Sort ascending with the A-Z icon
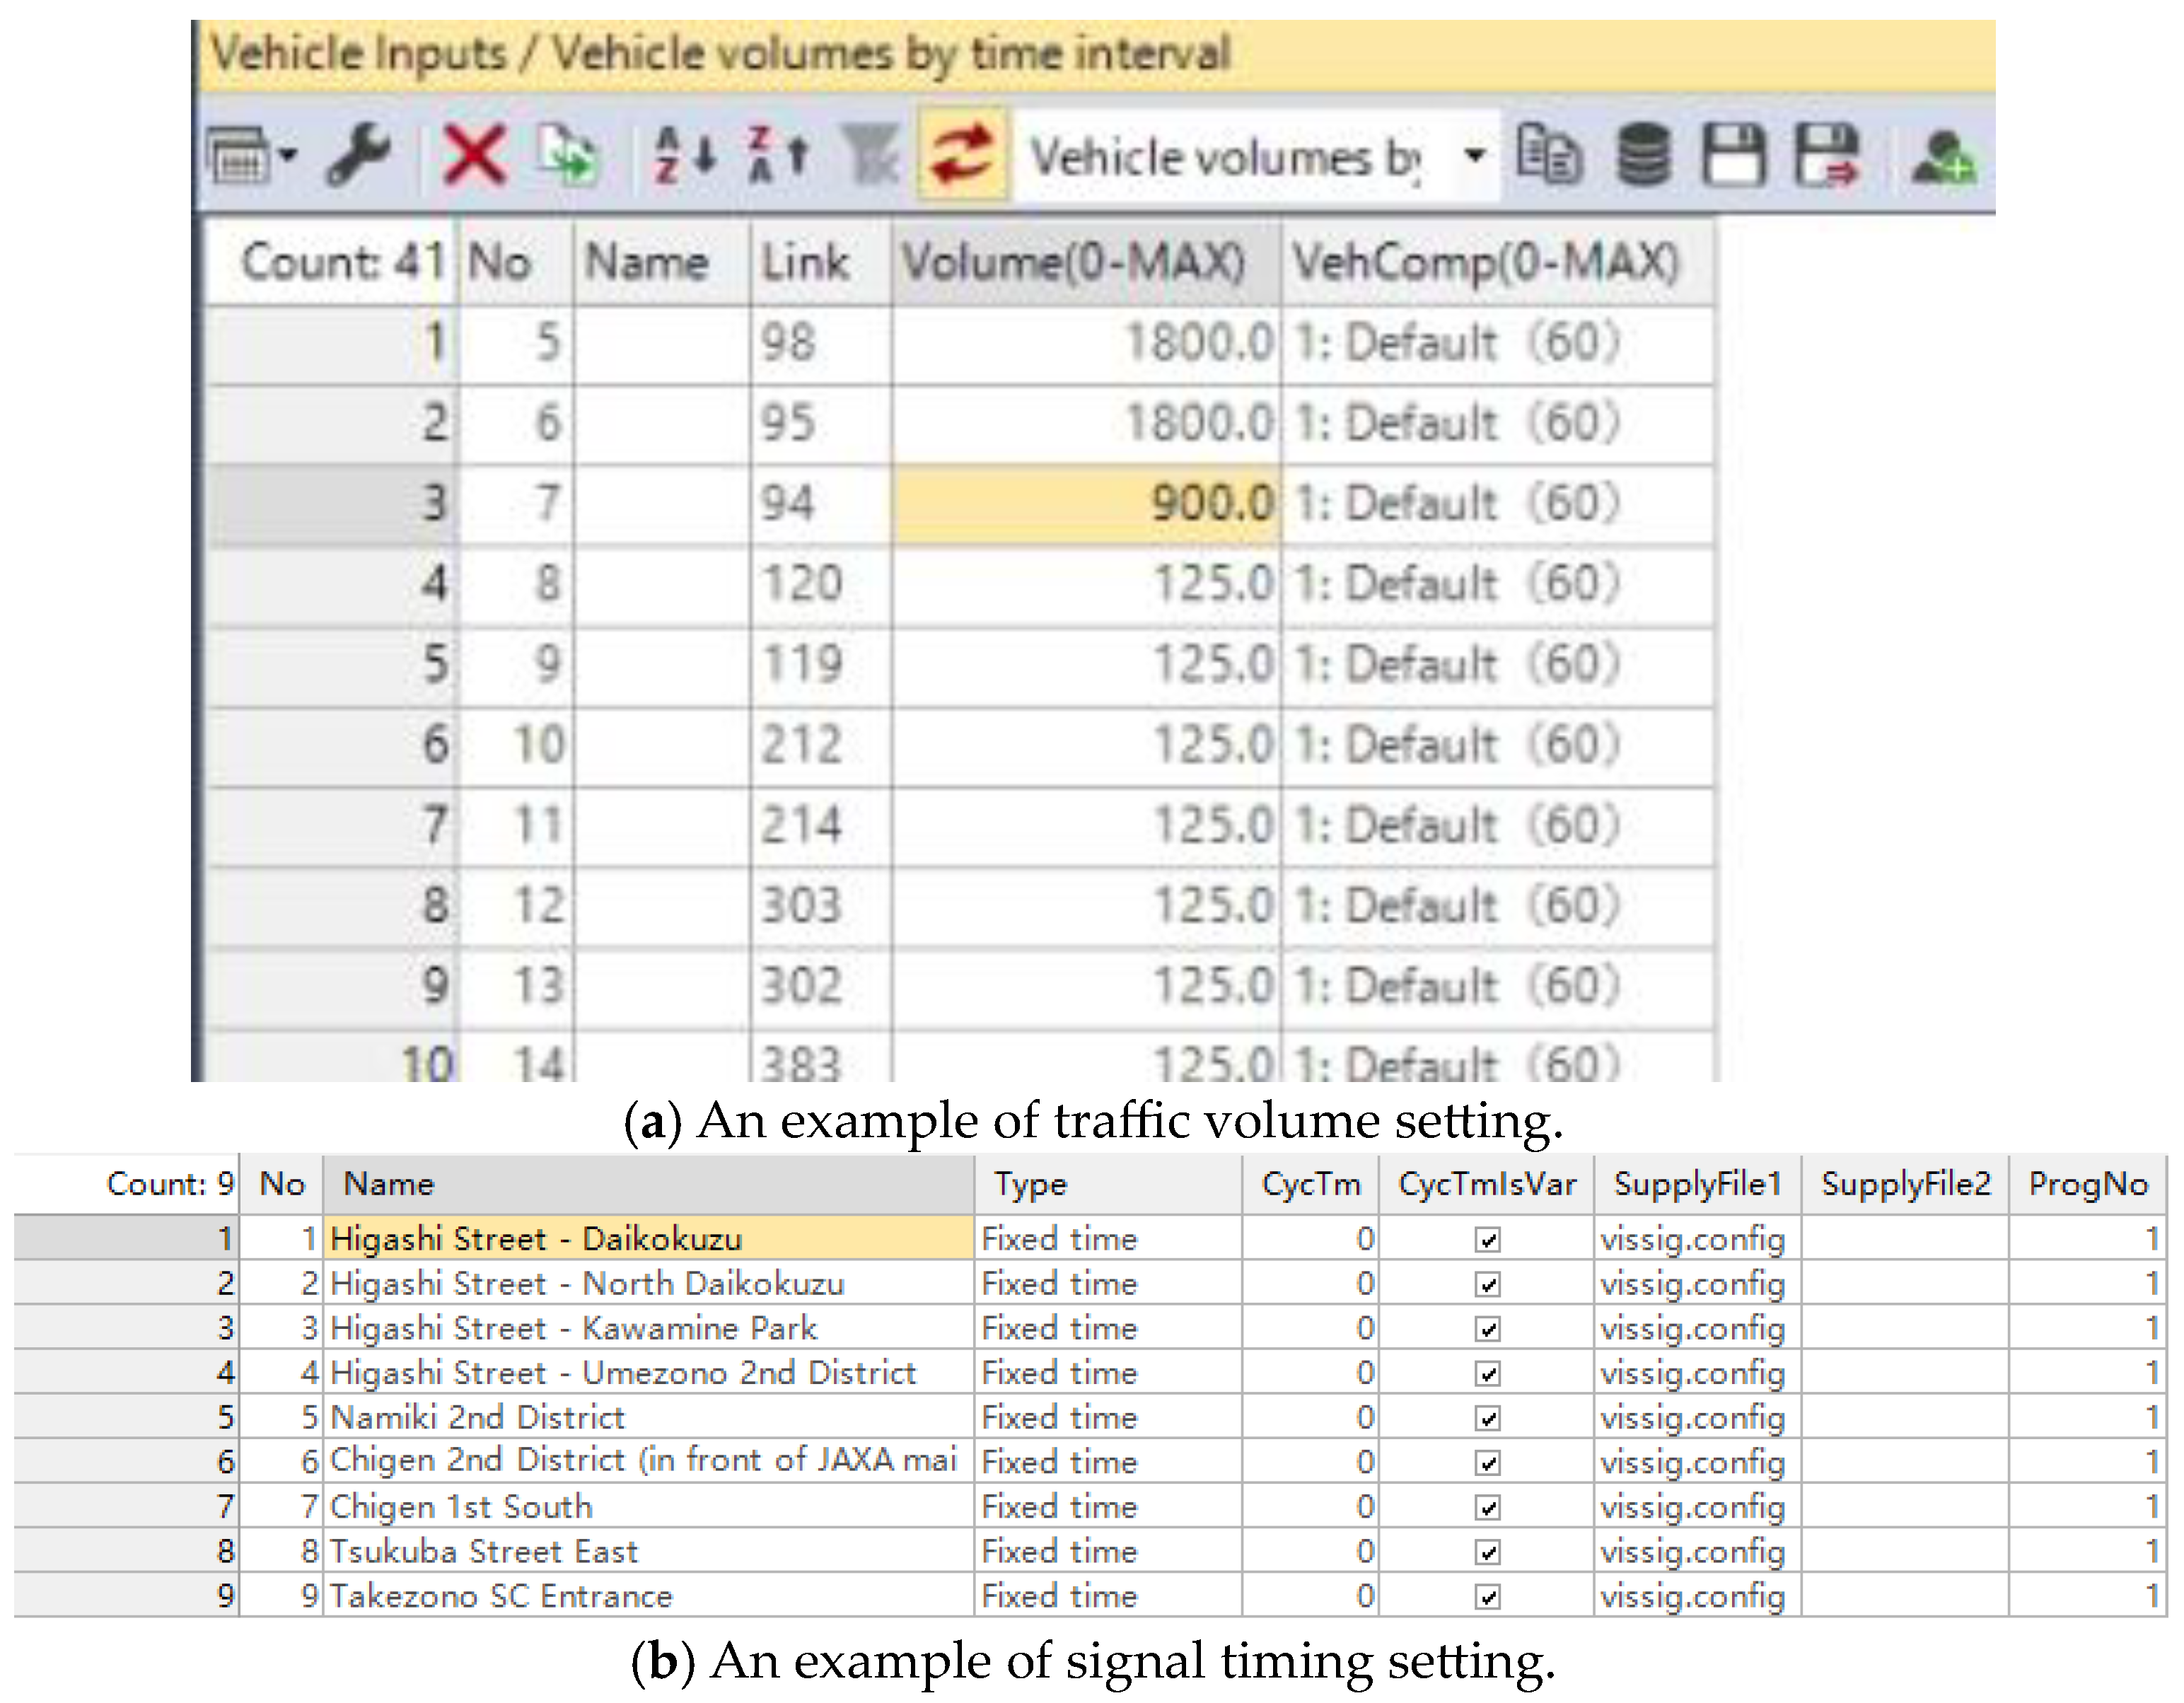 685,156
